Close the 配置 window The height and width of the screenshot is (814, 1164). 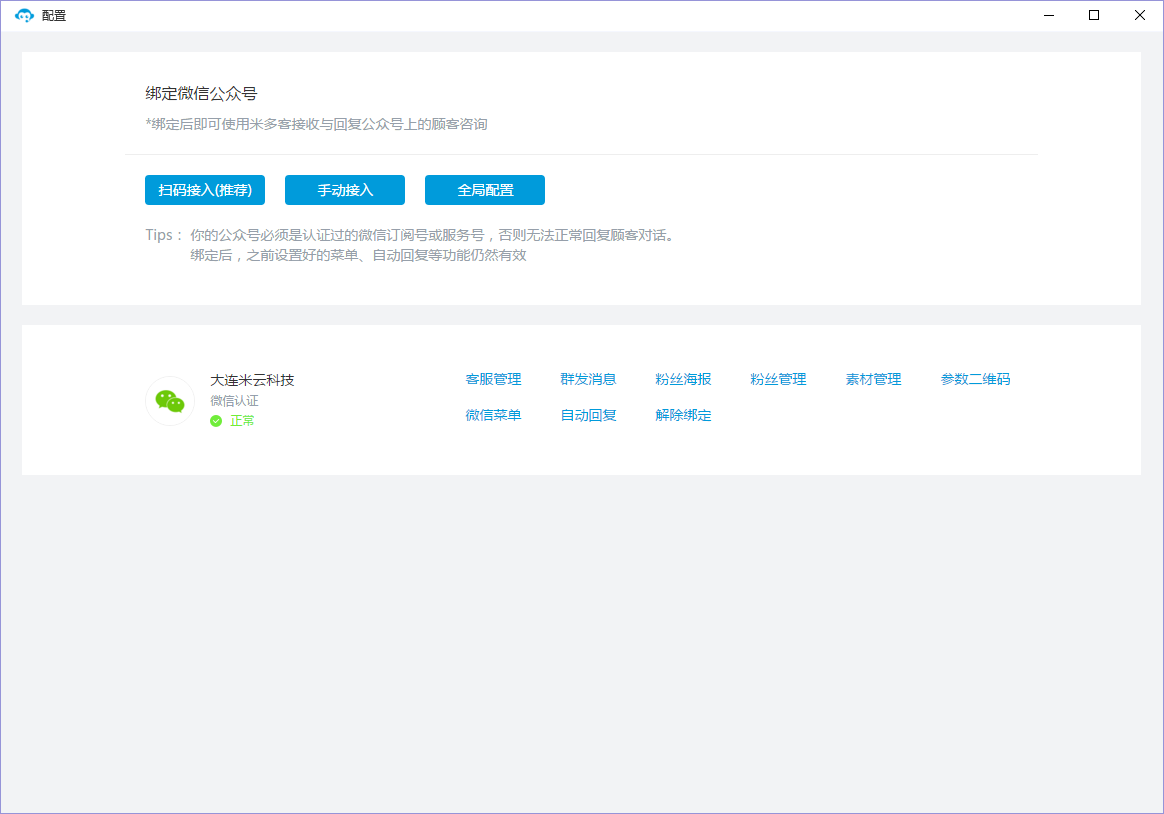1140,15
